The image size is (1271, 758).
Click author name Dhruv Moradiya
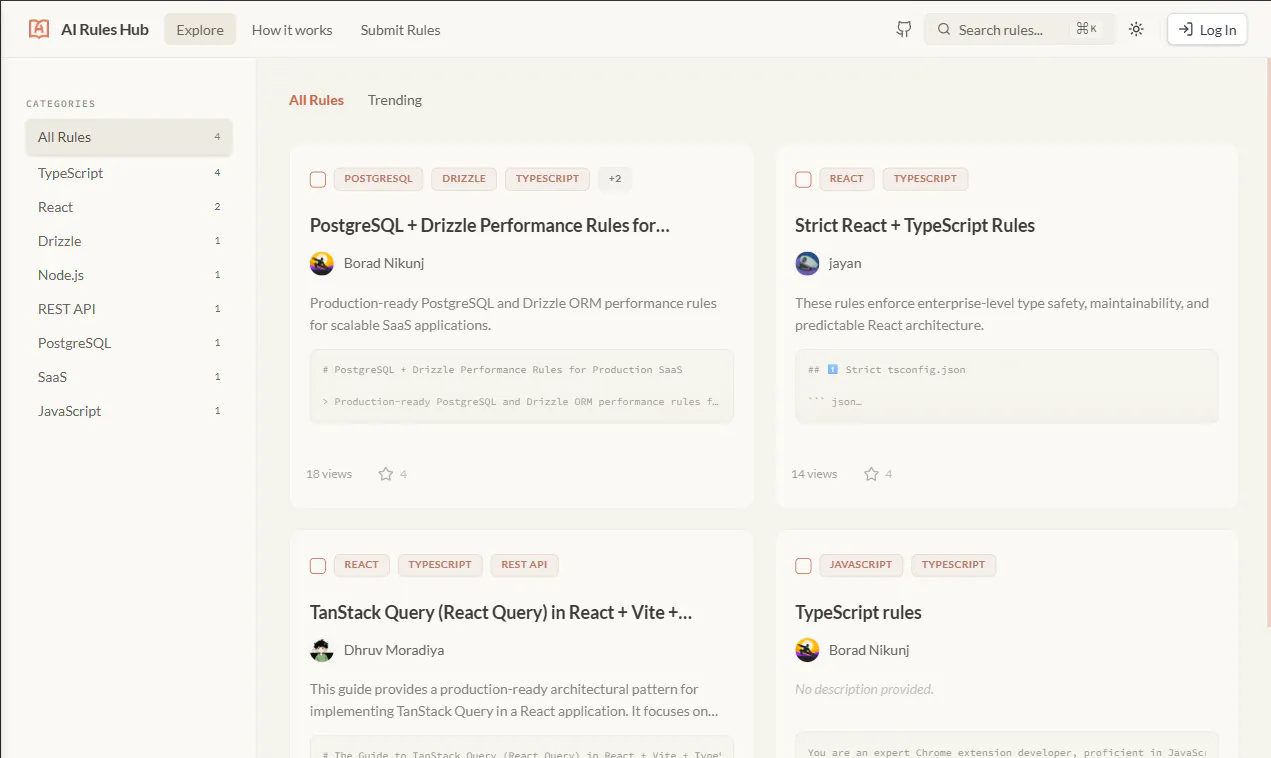coord(394,650)
